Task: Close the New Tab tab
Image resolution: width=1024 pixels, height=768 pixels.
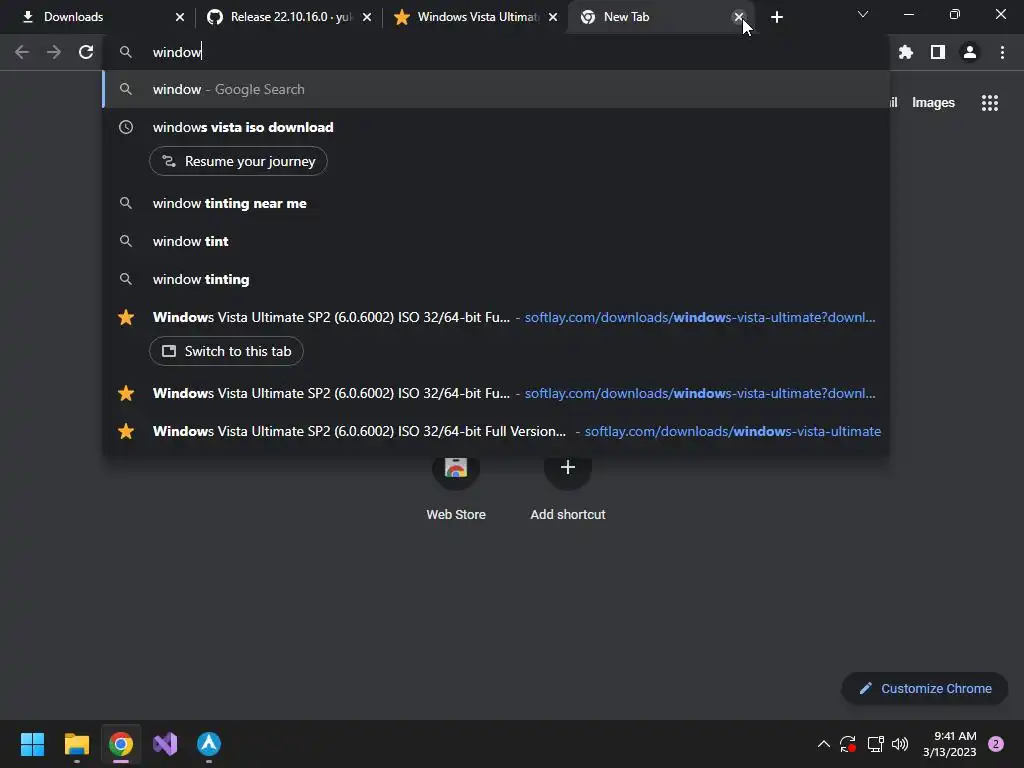Action: [739, 18]
